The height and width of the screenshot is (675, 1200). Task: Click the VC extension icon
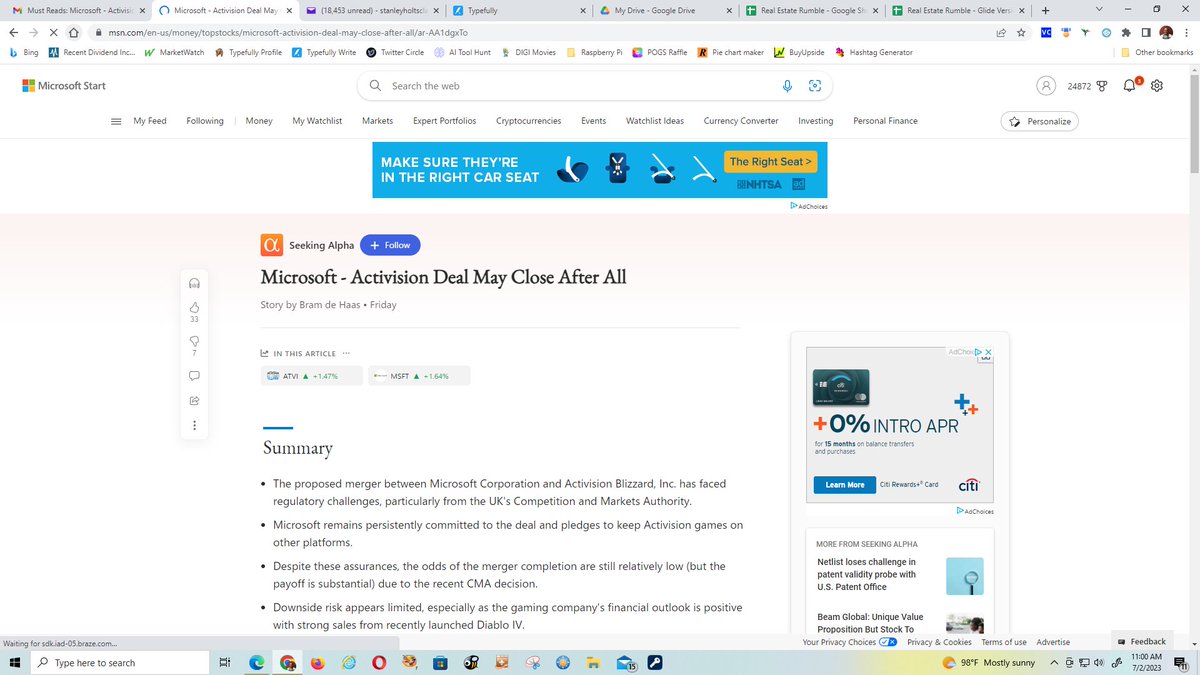(1046, 32)
